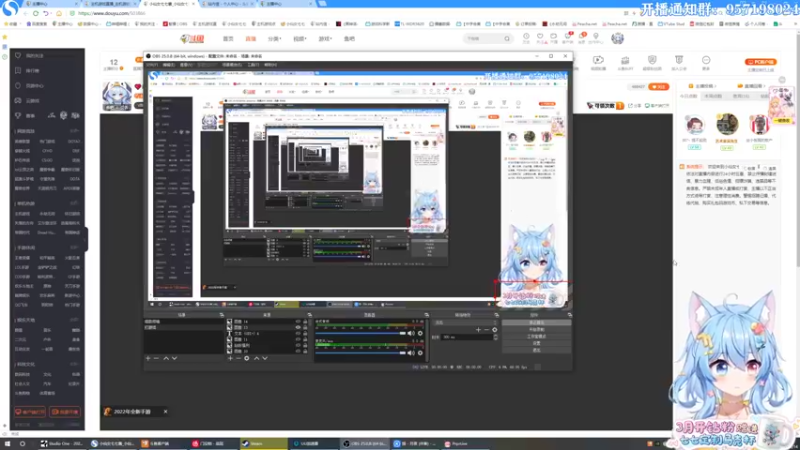
Task: Add a scene transition with plus icon
Action: point(478,330)
